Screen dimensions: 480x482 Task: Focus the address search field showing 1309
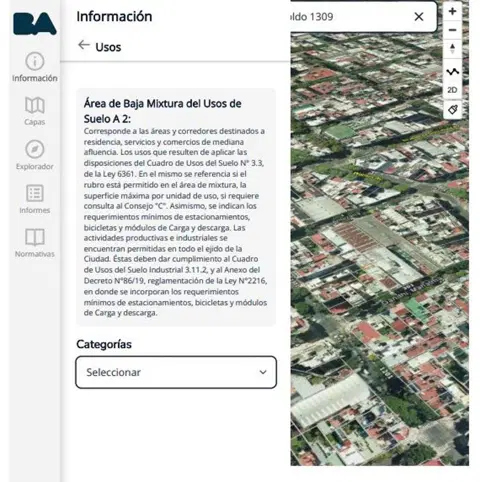[348, 17]
